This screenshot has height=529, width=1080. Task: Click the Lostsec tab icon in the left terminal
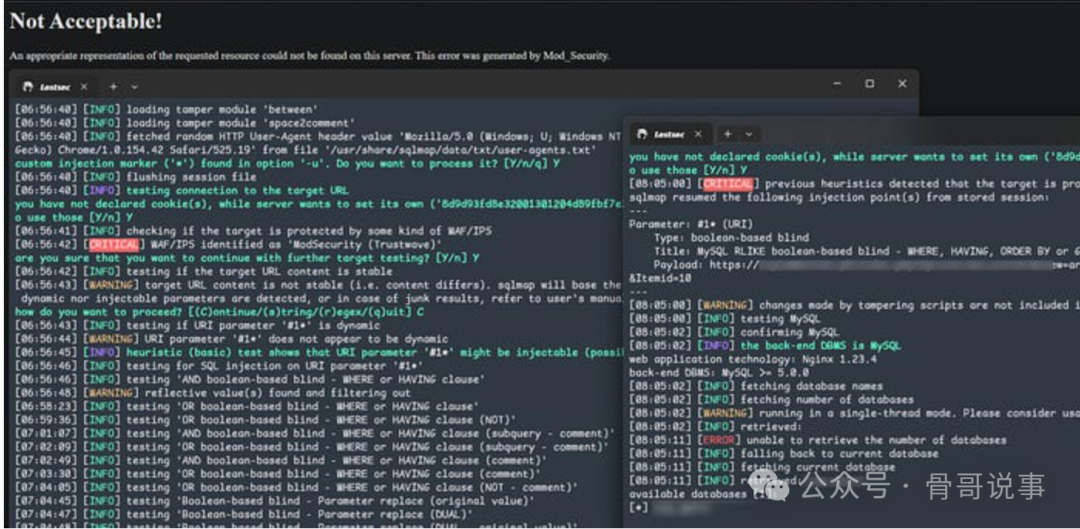click(28, 87)
